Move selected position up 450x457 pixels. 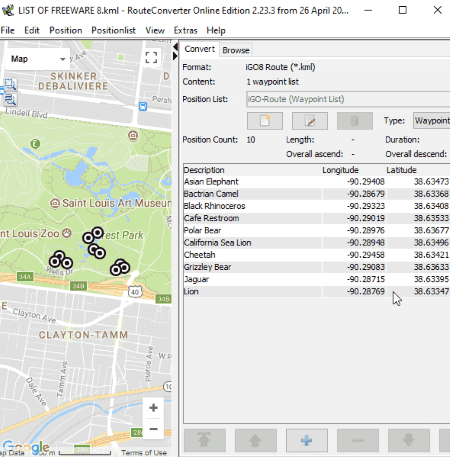point(256,440)
